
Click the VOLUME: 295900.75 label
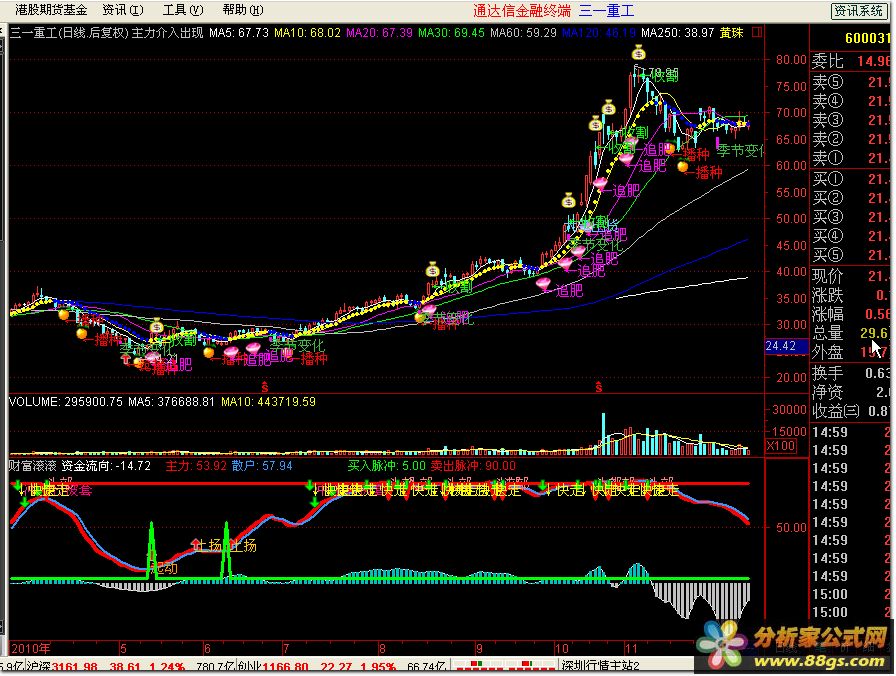pos(66,402)
